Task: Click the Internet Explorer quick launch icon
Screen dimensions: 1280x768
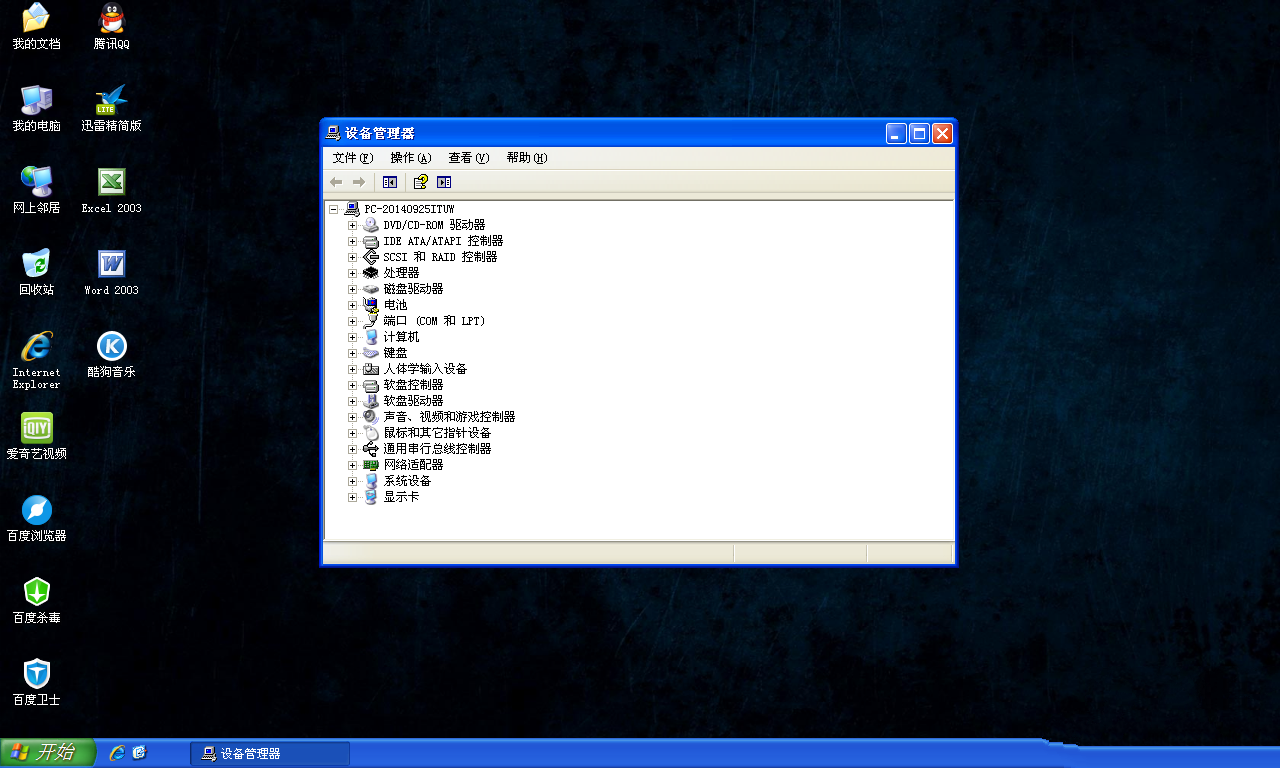Action: tap(117, 753)
